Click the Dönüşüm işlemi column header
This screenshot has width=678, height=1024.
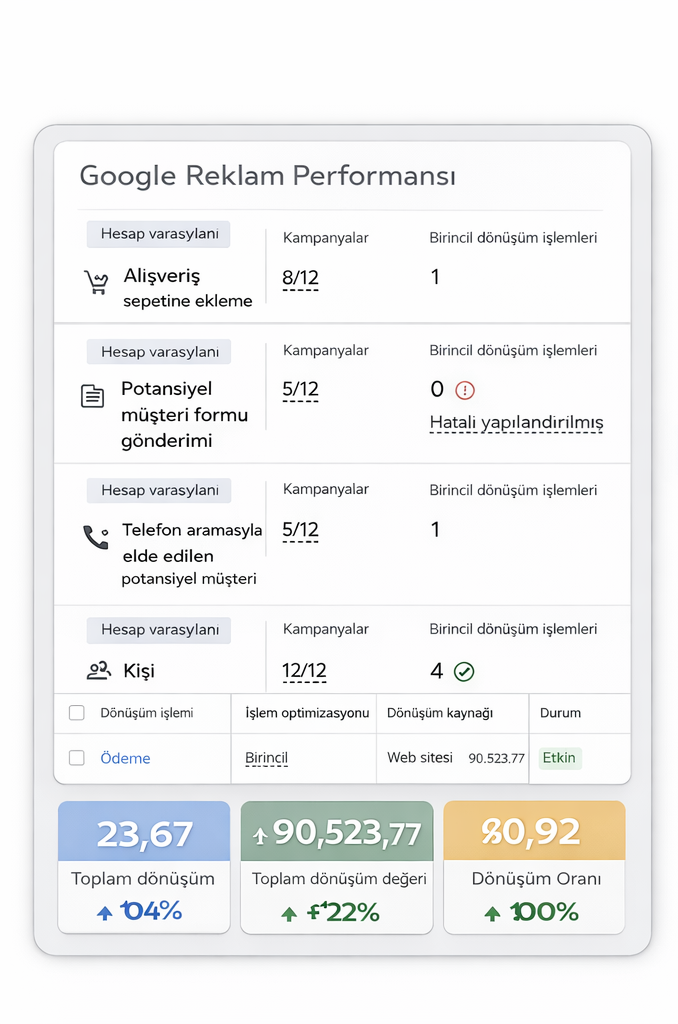point(146,712)
